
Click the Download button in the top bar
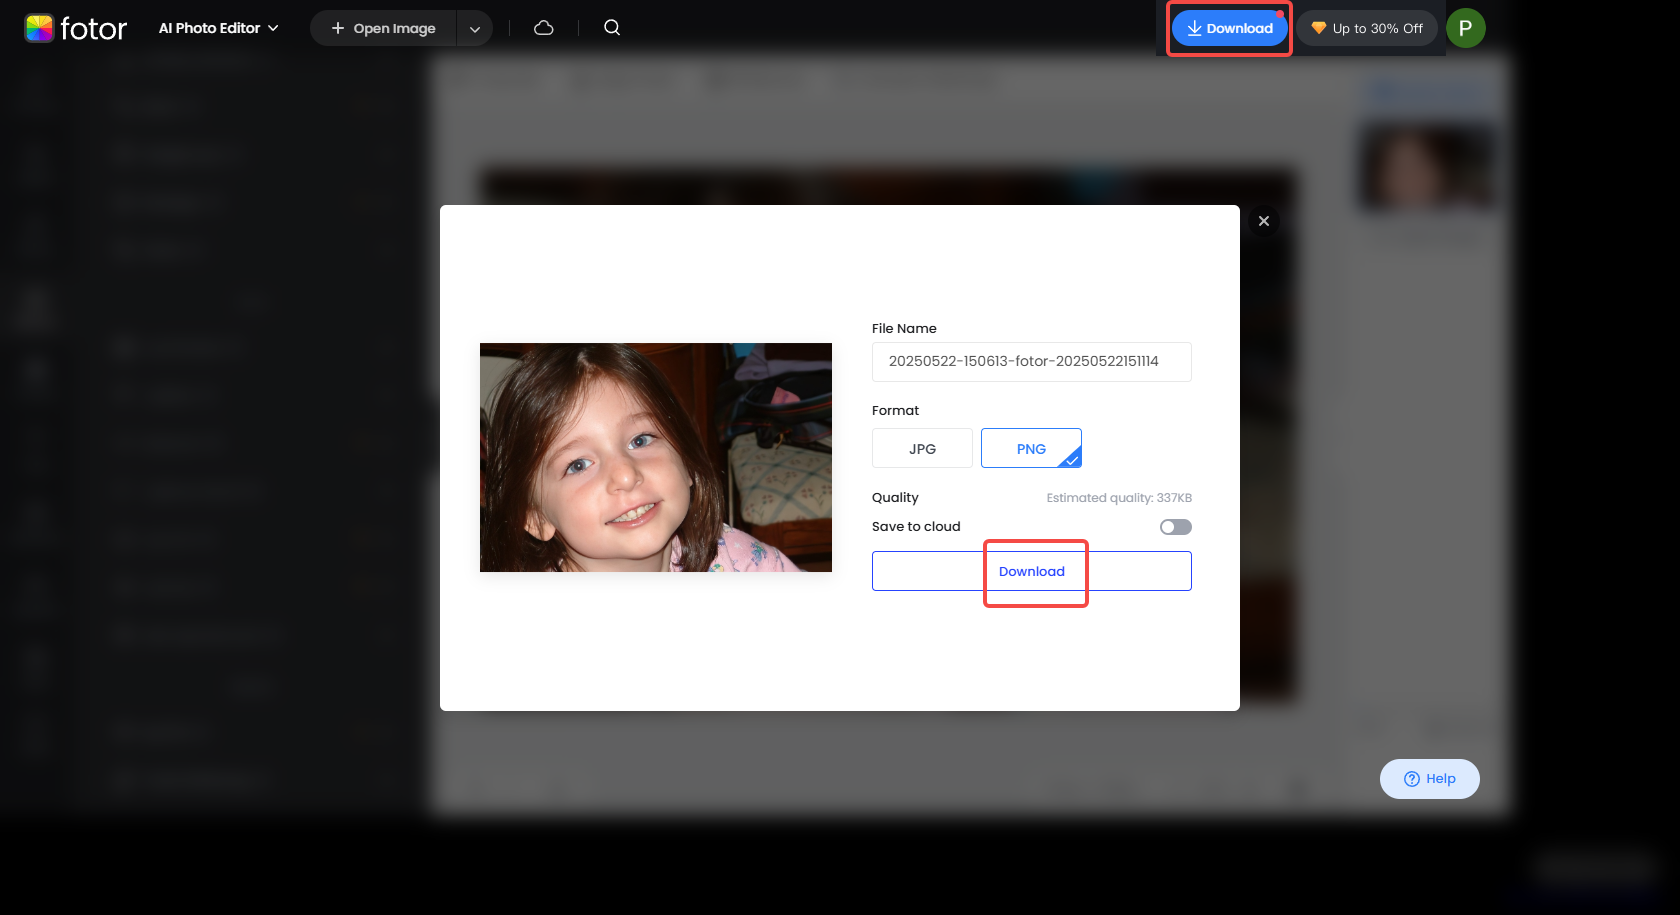click(1230, 28)
